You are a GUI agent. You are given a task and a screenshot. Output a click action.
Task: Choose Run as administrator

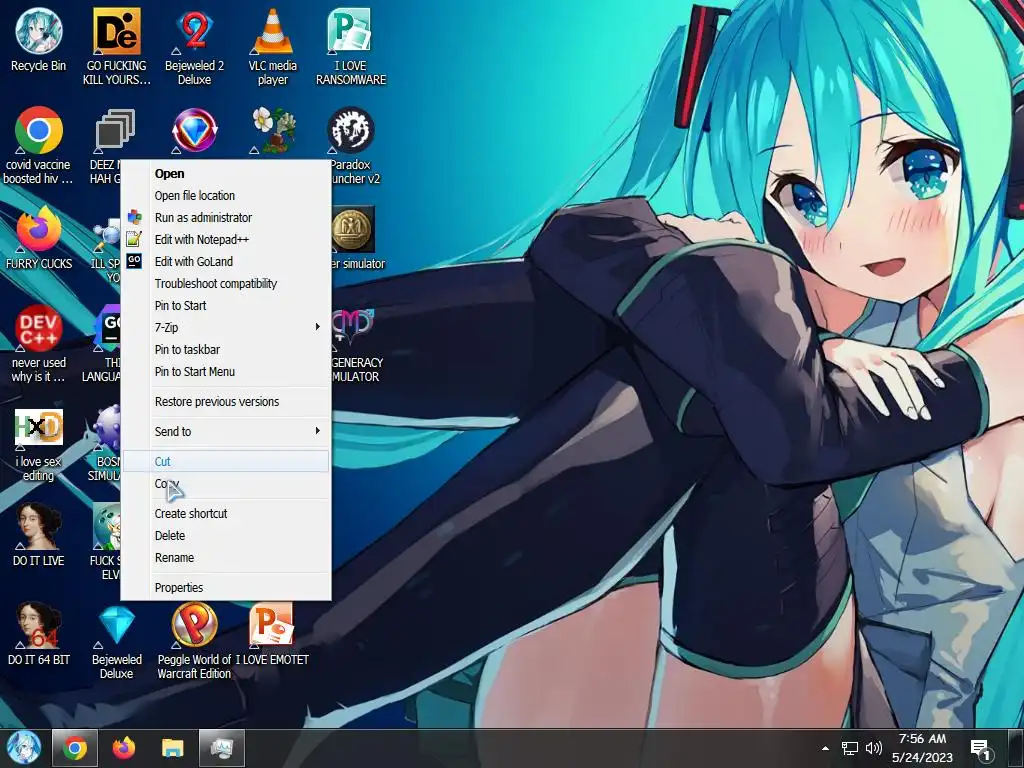(227, 217)
